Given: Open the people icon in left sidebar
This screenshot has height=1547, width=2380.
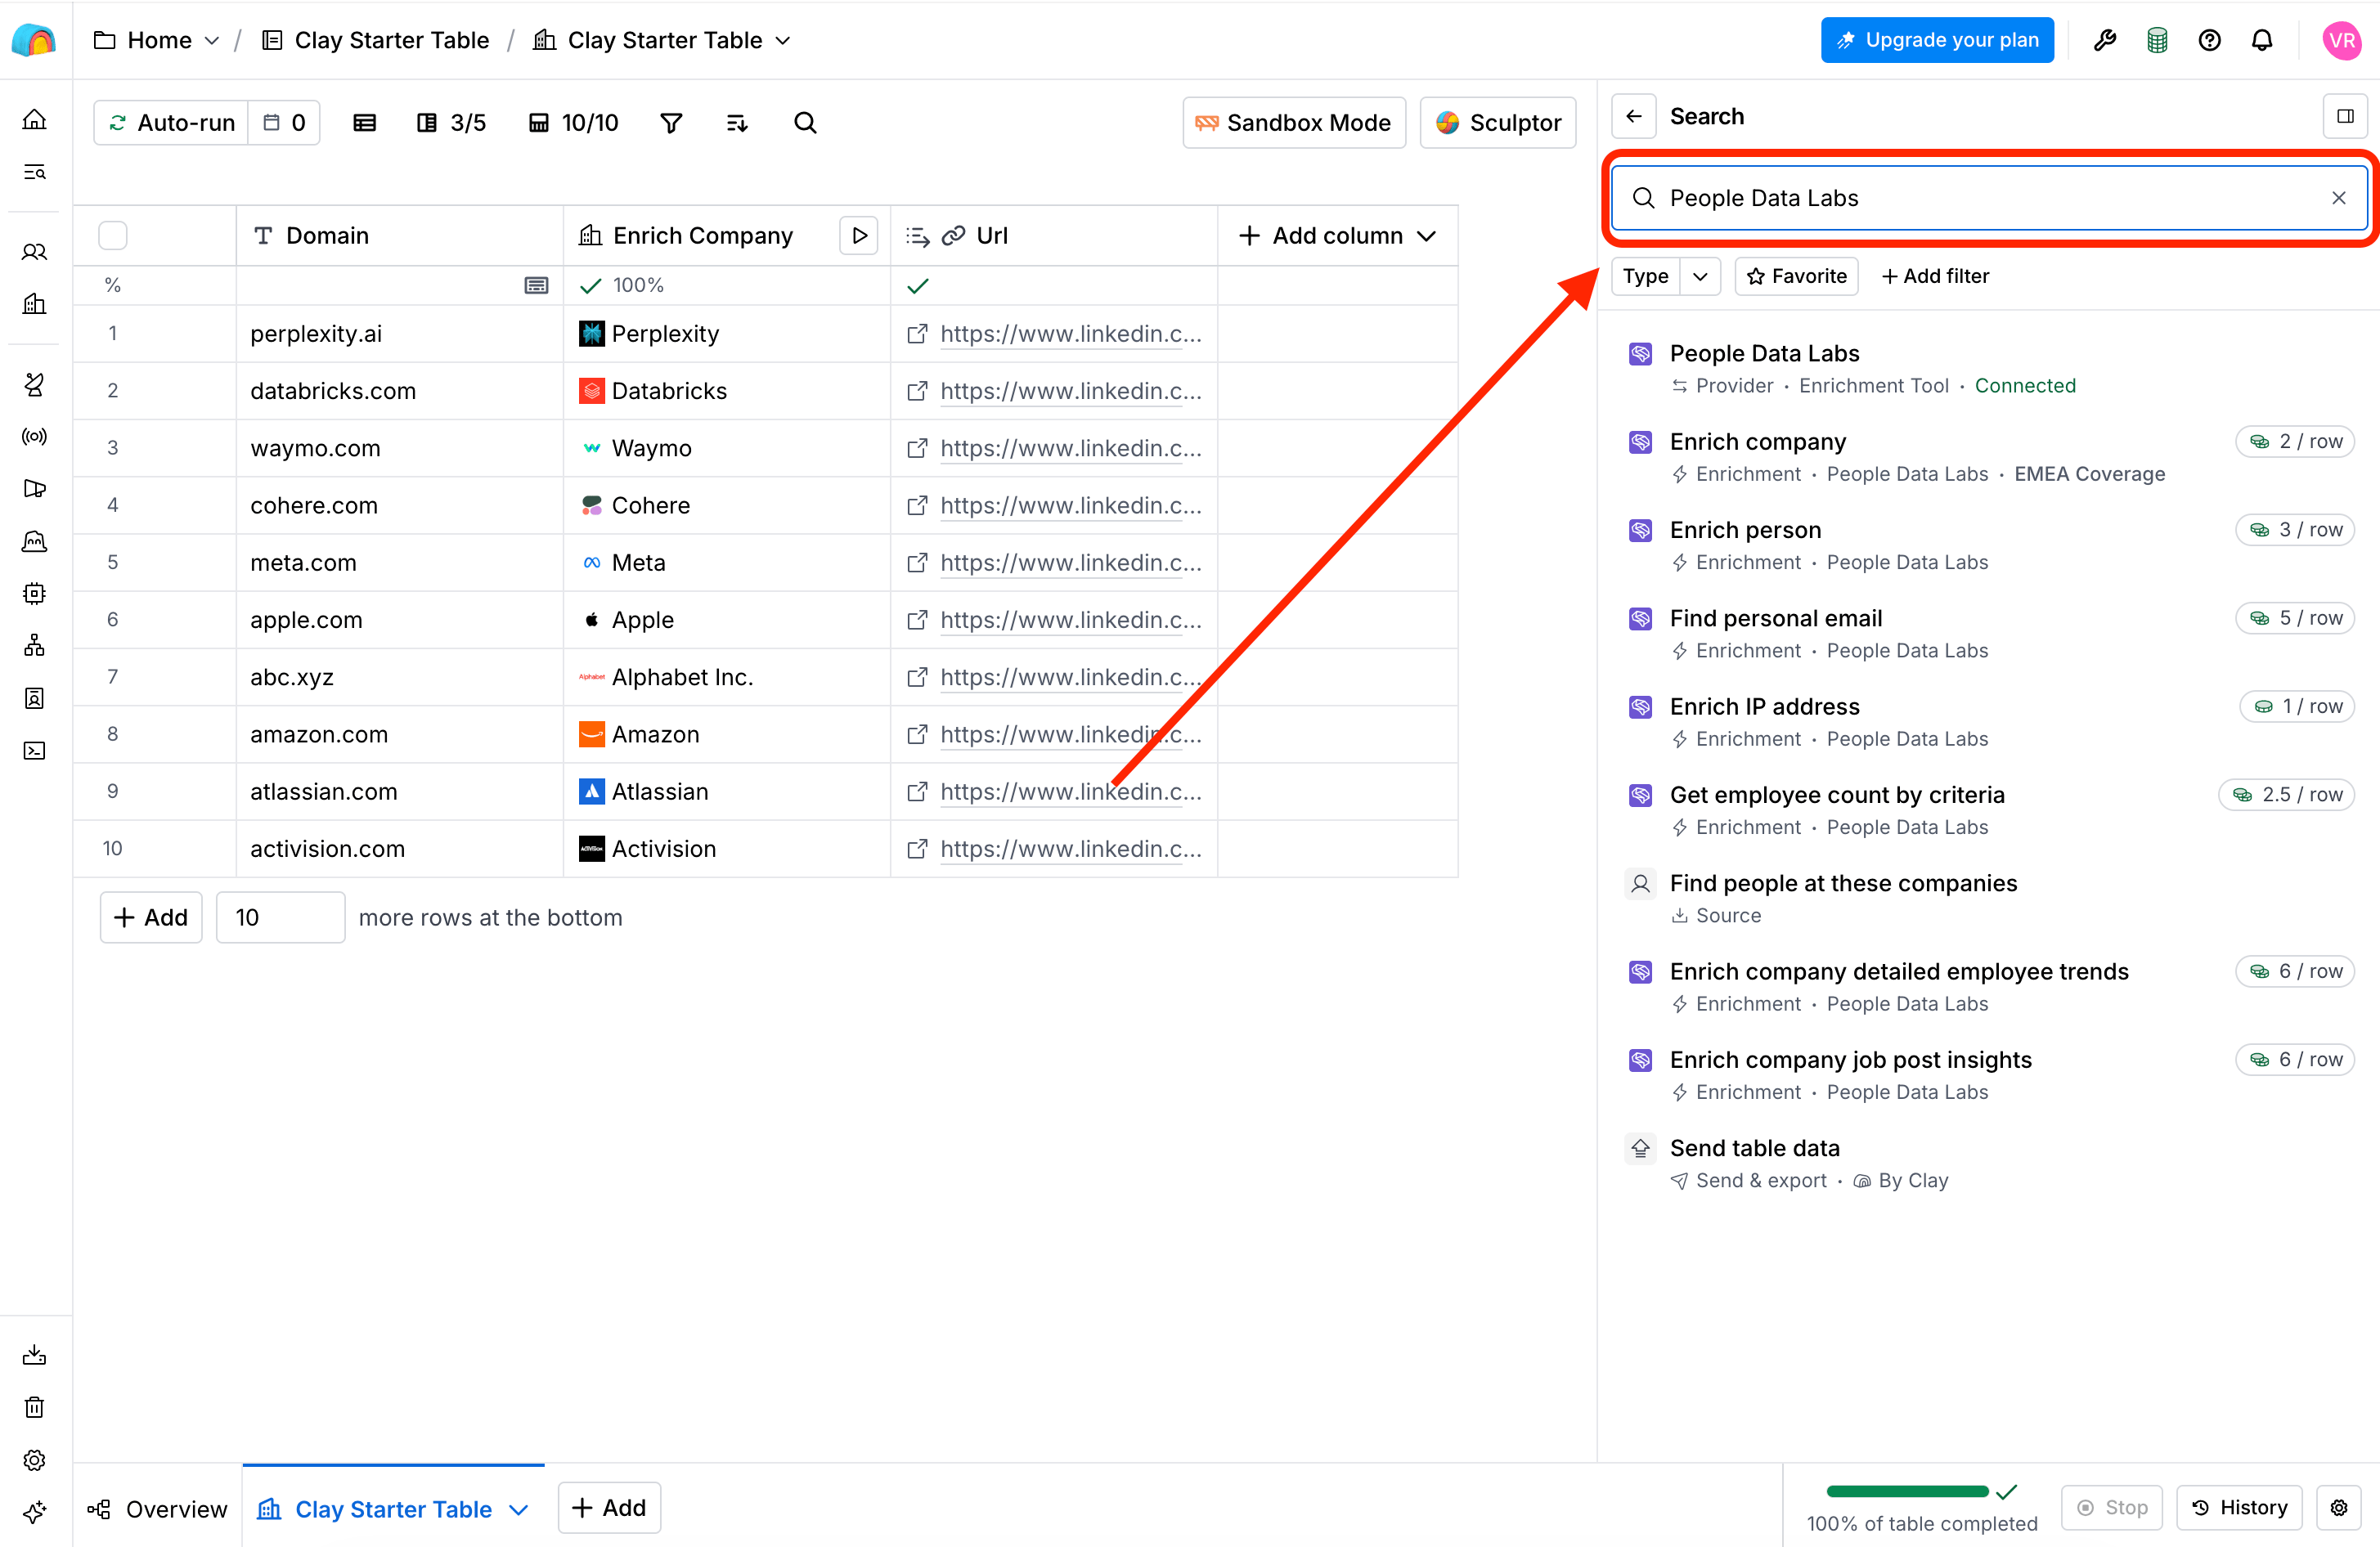Looking at the screenshot, I should tap(35, 252).
